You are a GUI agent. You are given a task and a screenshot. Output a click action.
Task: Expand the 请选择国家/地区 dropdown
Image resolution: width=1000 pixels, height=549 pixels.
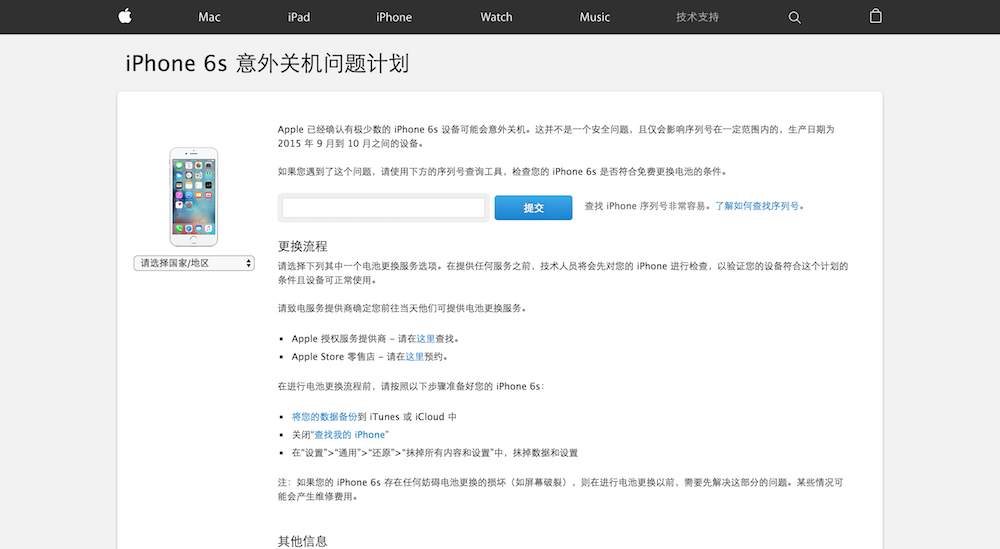(x=194, y=263)
